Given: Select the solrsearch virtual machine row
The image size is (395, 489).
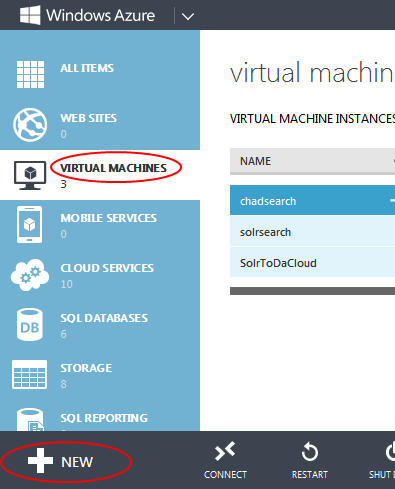Looking at the screenshot, I should pos(312,232).
